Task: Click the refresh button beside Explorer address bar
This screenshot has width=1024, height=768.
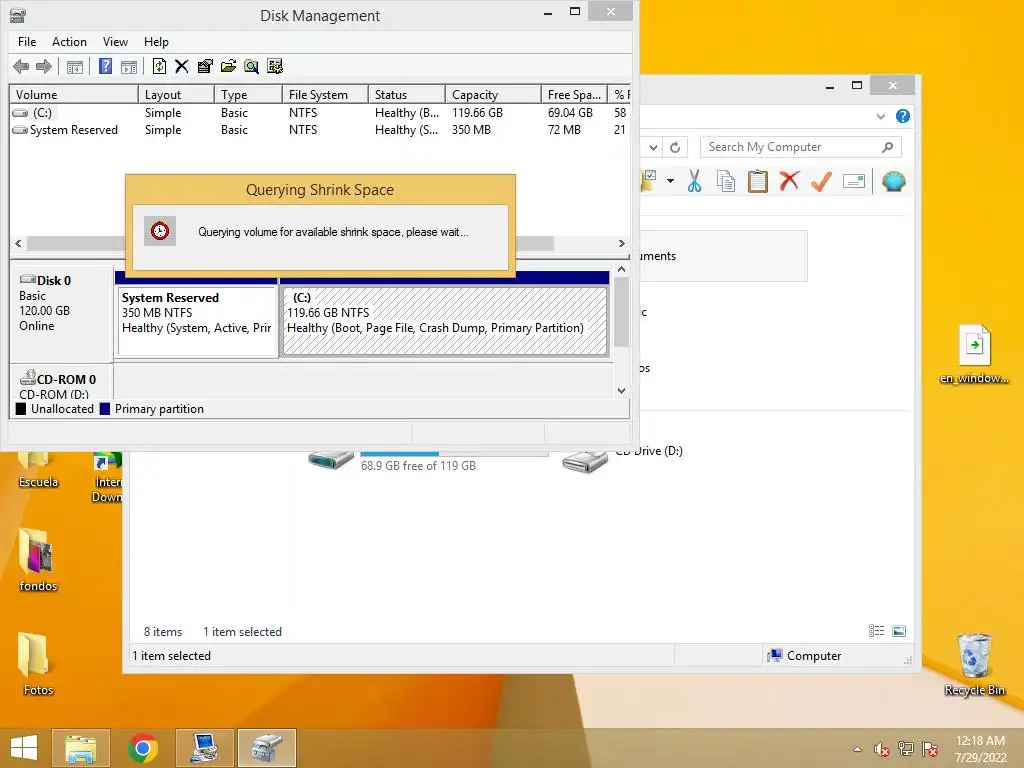Action: click(675, 148)
